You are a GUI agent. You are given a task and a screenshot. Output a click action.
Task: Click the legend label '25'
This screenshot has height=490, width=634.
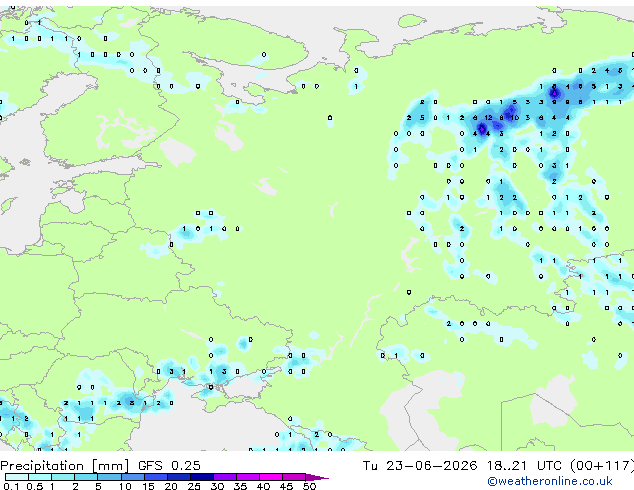[x=194, y=486]
